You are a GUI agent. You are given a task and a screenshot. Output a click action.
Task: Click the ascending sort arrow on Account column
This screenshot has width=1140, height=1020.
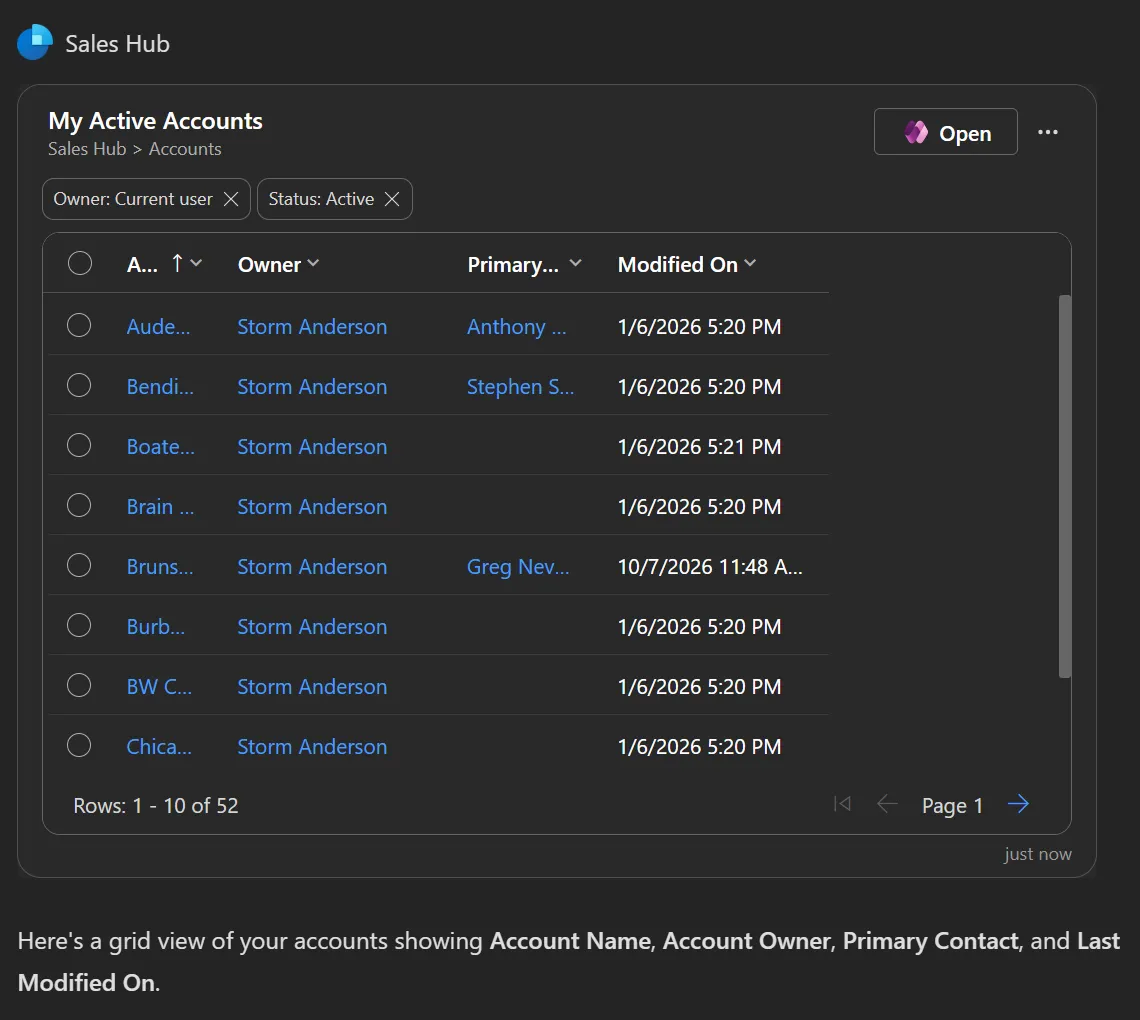[x=177, y=263]
